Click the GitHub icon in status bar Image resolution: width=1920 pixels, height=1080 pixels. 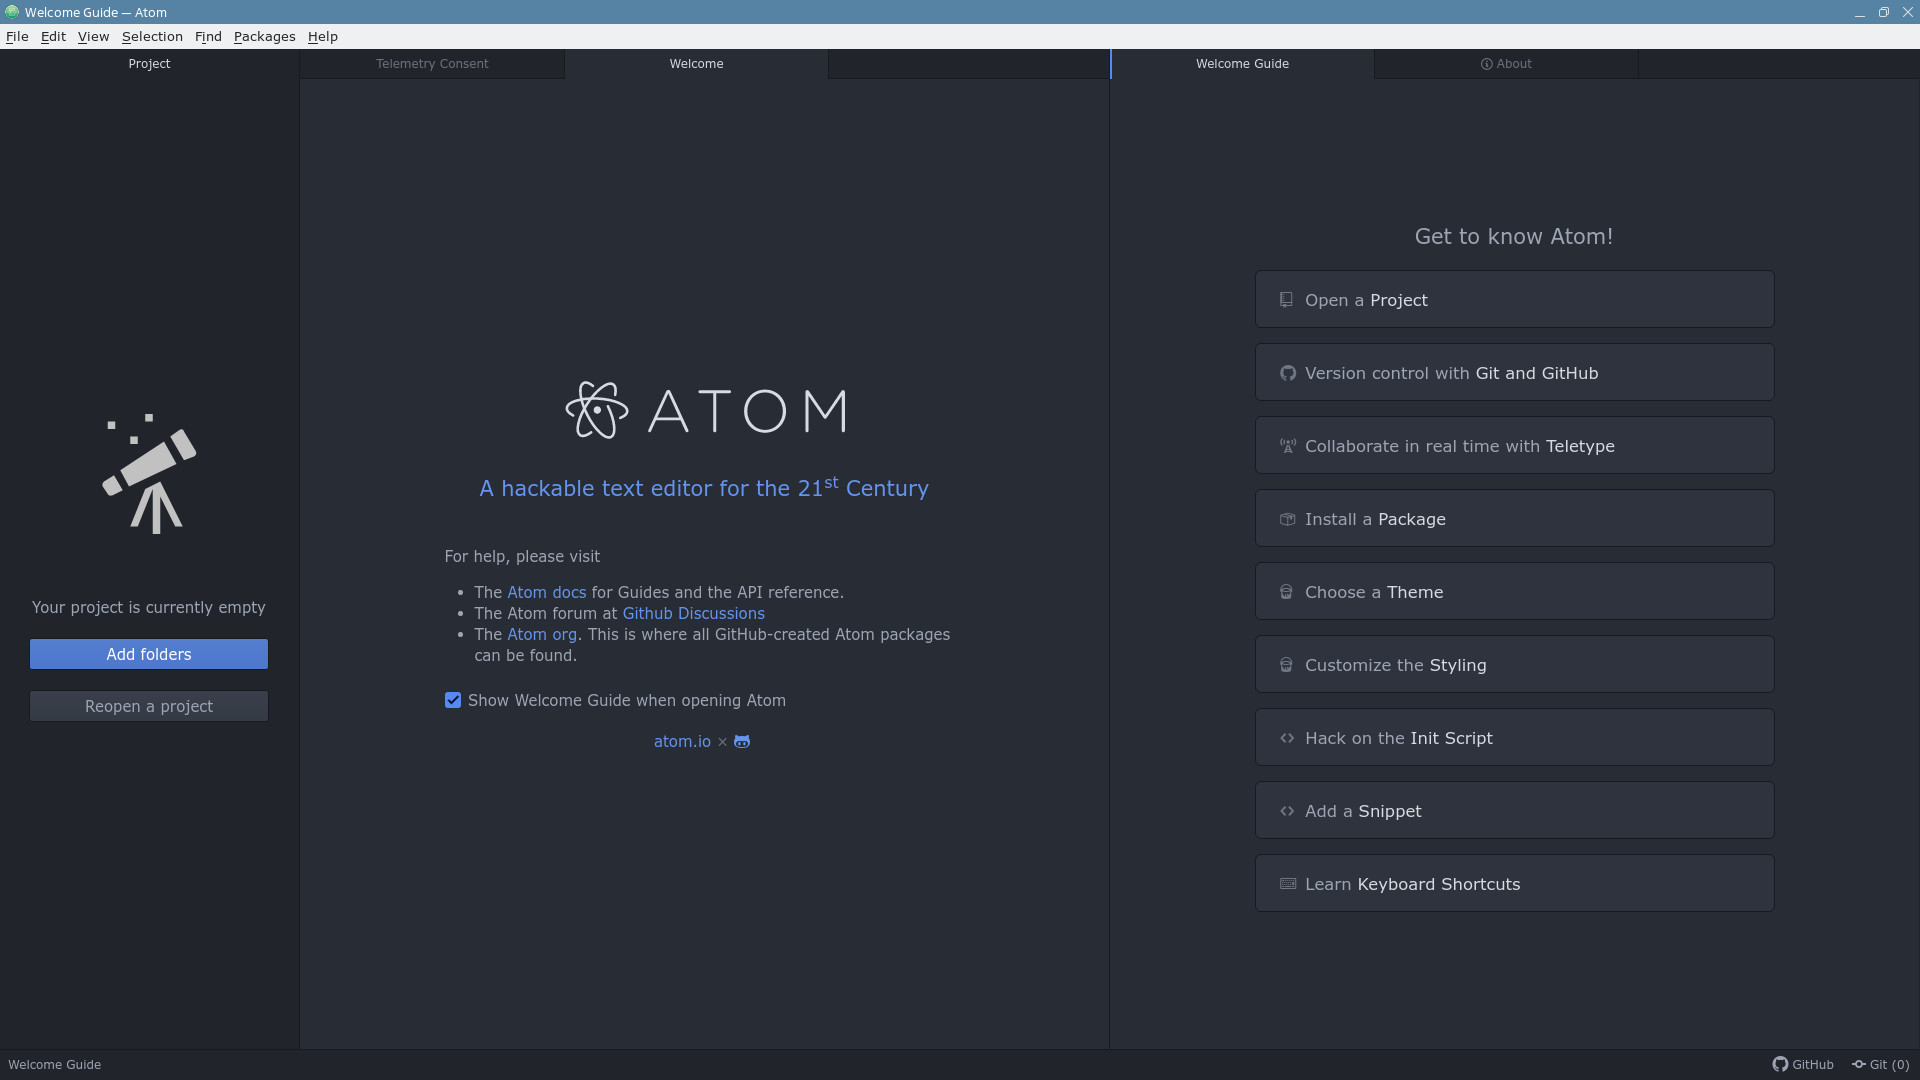pyautogui.click(x=1780, y=1064)
